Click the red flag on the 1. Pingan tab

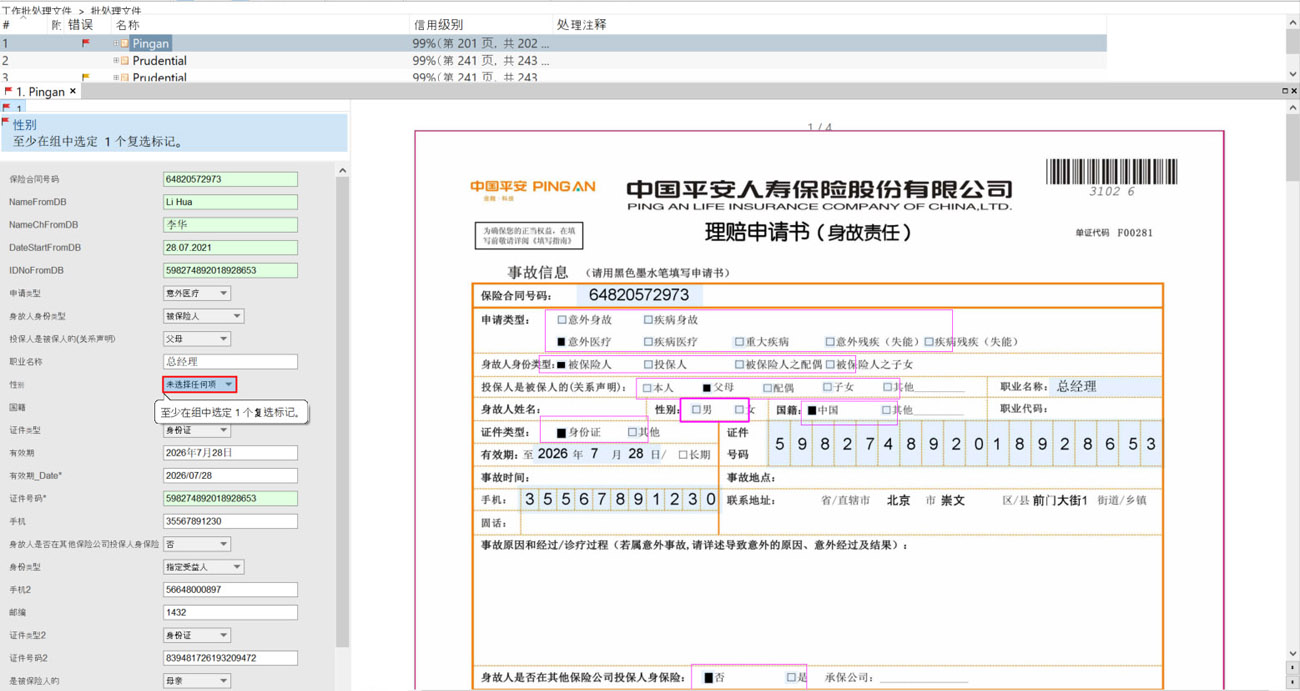9,91
